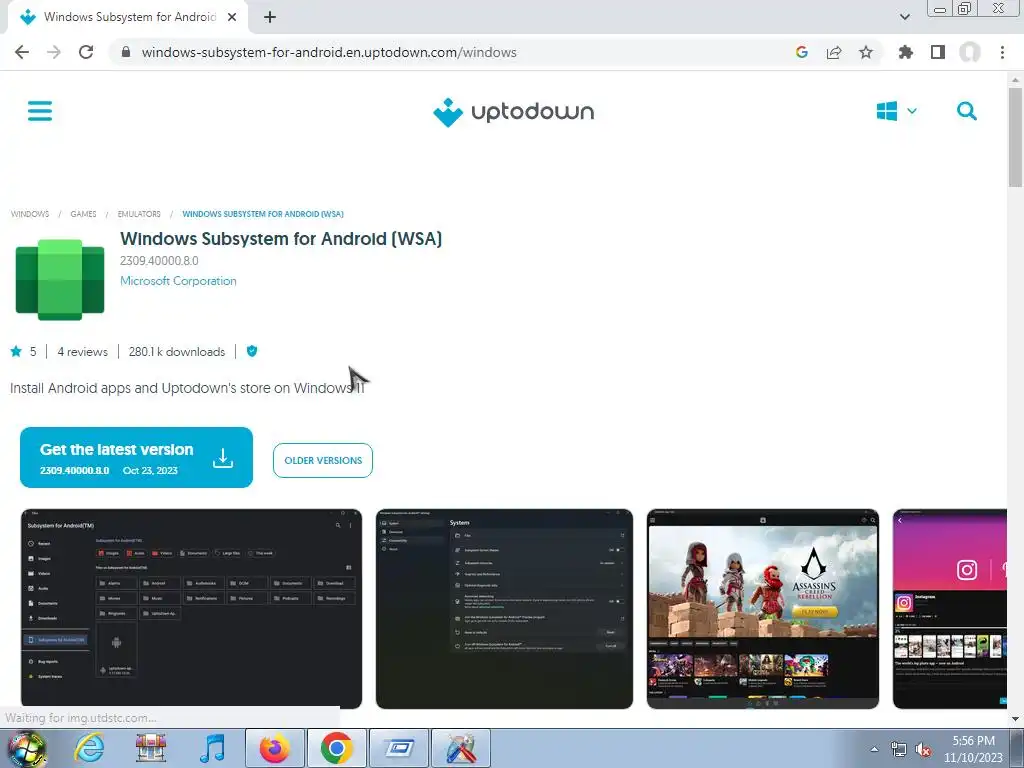Screen dimensions: 1024x768
Task: Open the GAMES breadcrumb link
Action: (83, 214)
